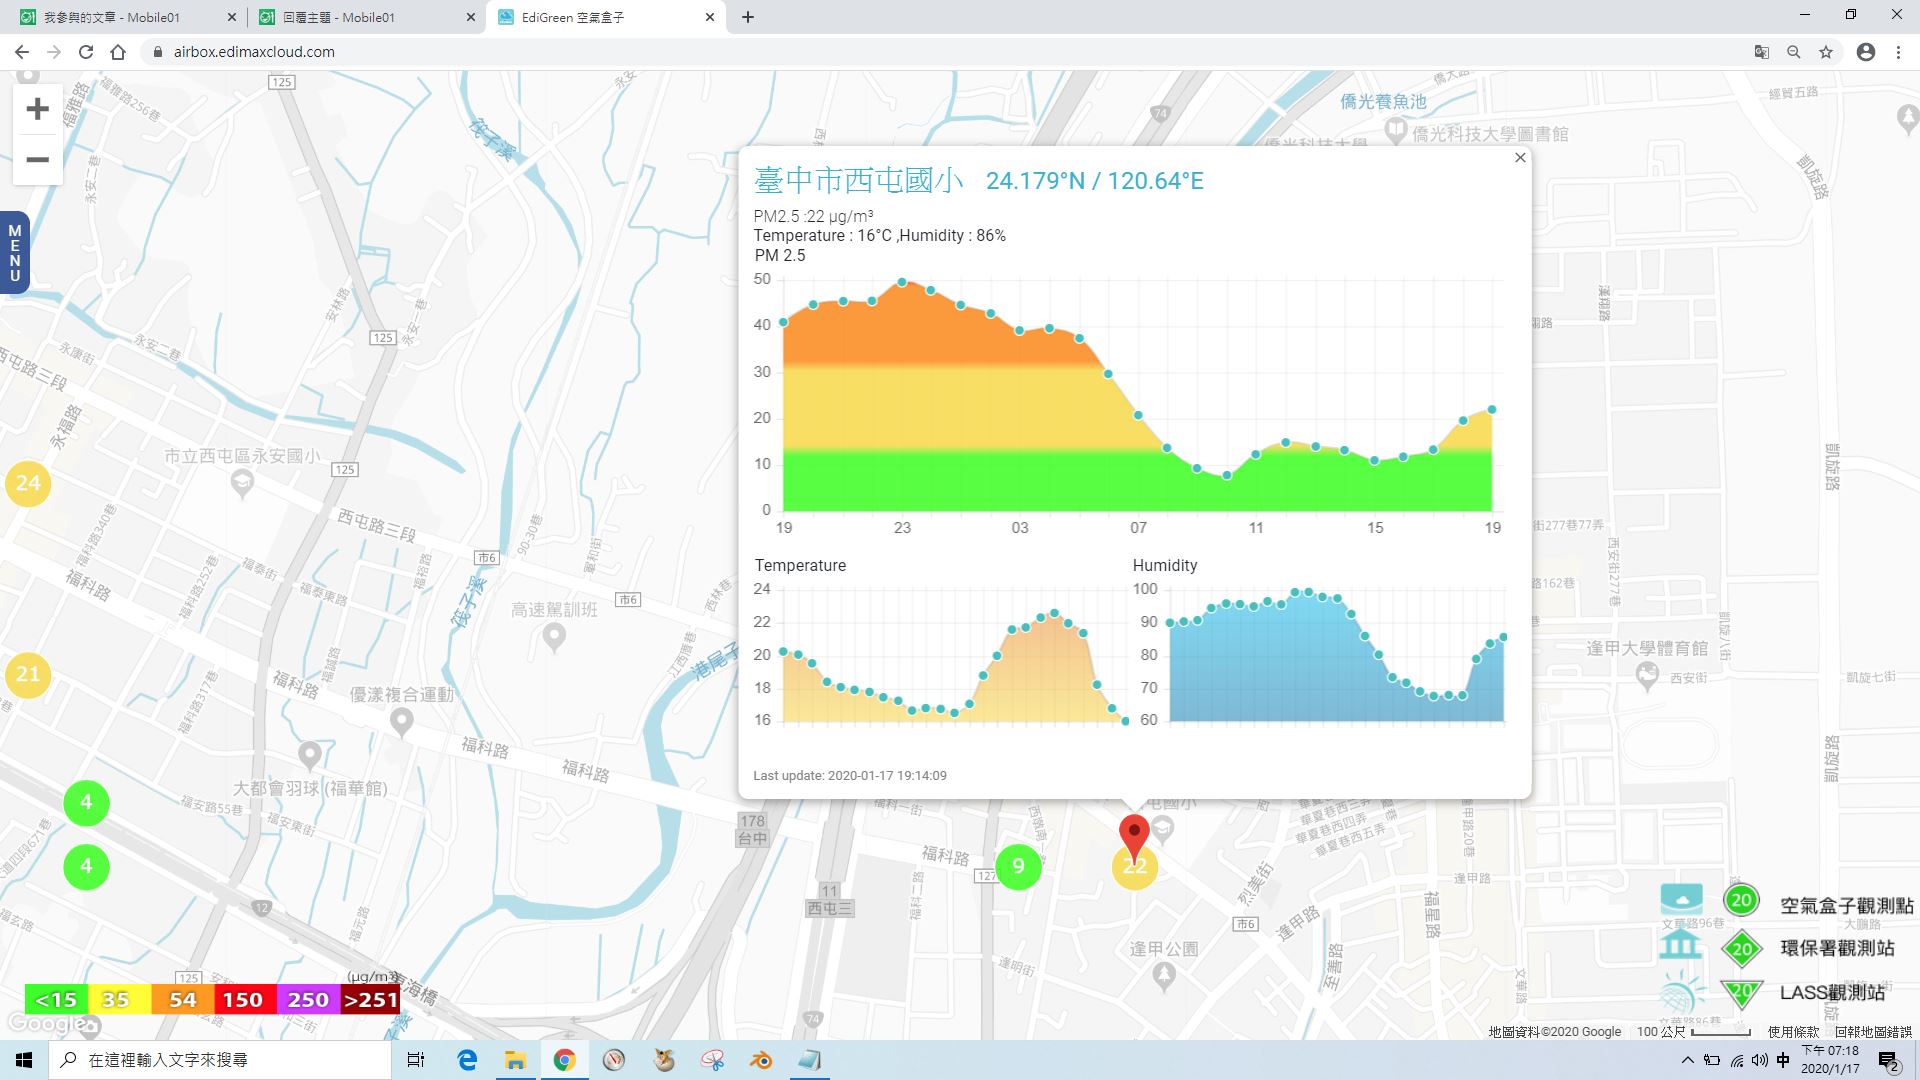This screenshot has width=1920, height=1080.
Task: Select the 高速駕訓班 map pin
Action: tap(554, 637)
